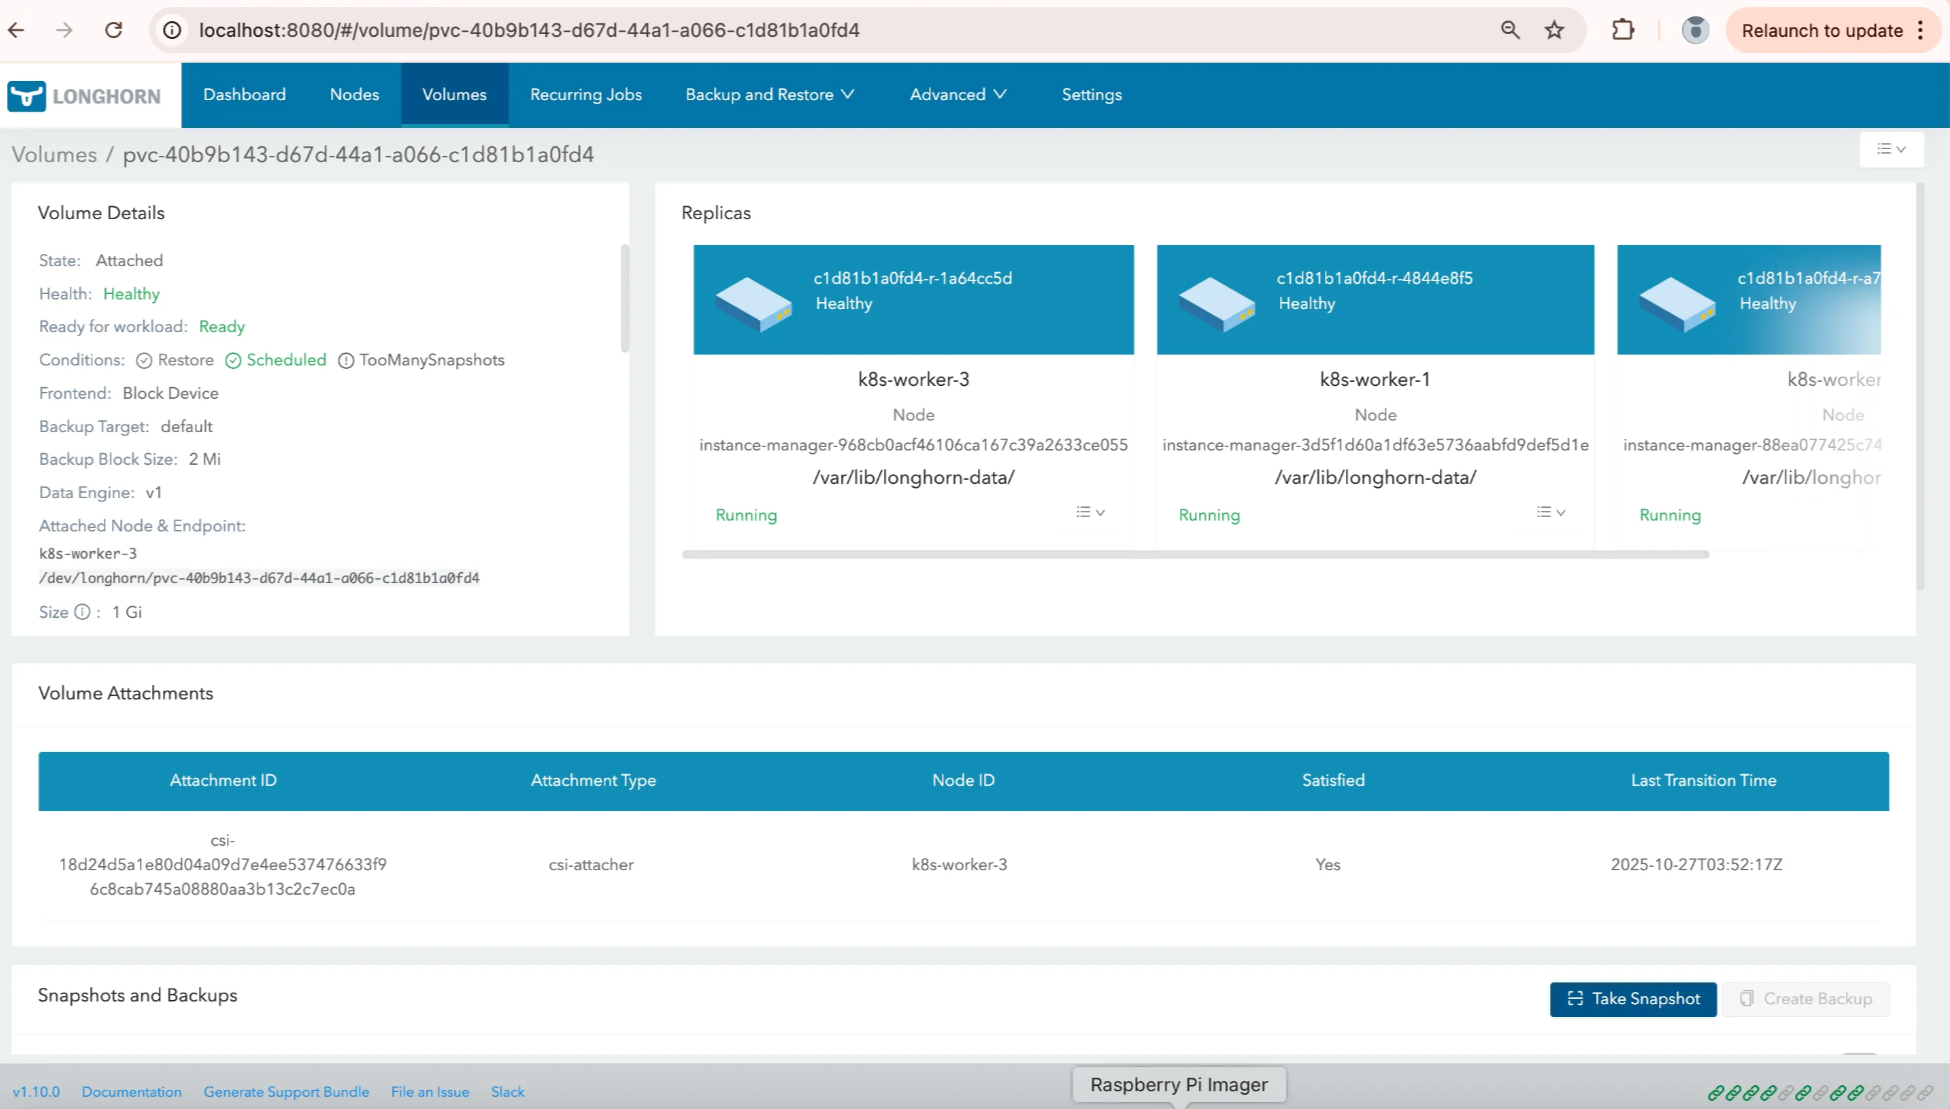Reload the page in the browser
The image size is (1950, 1109).
(x=114, y=30)
